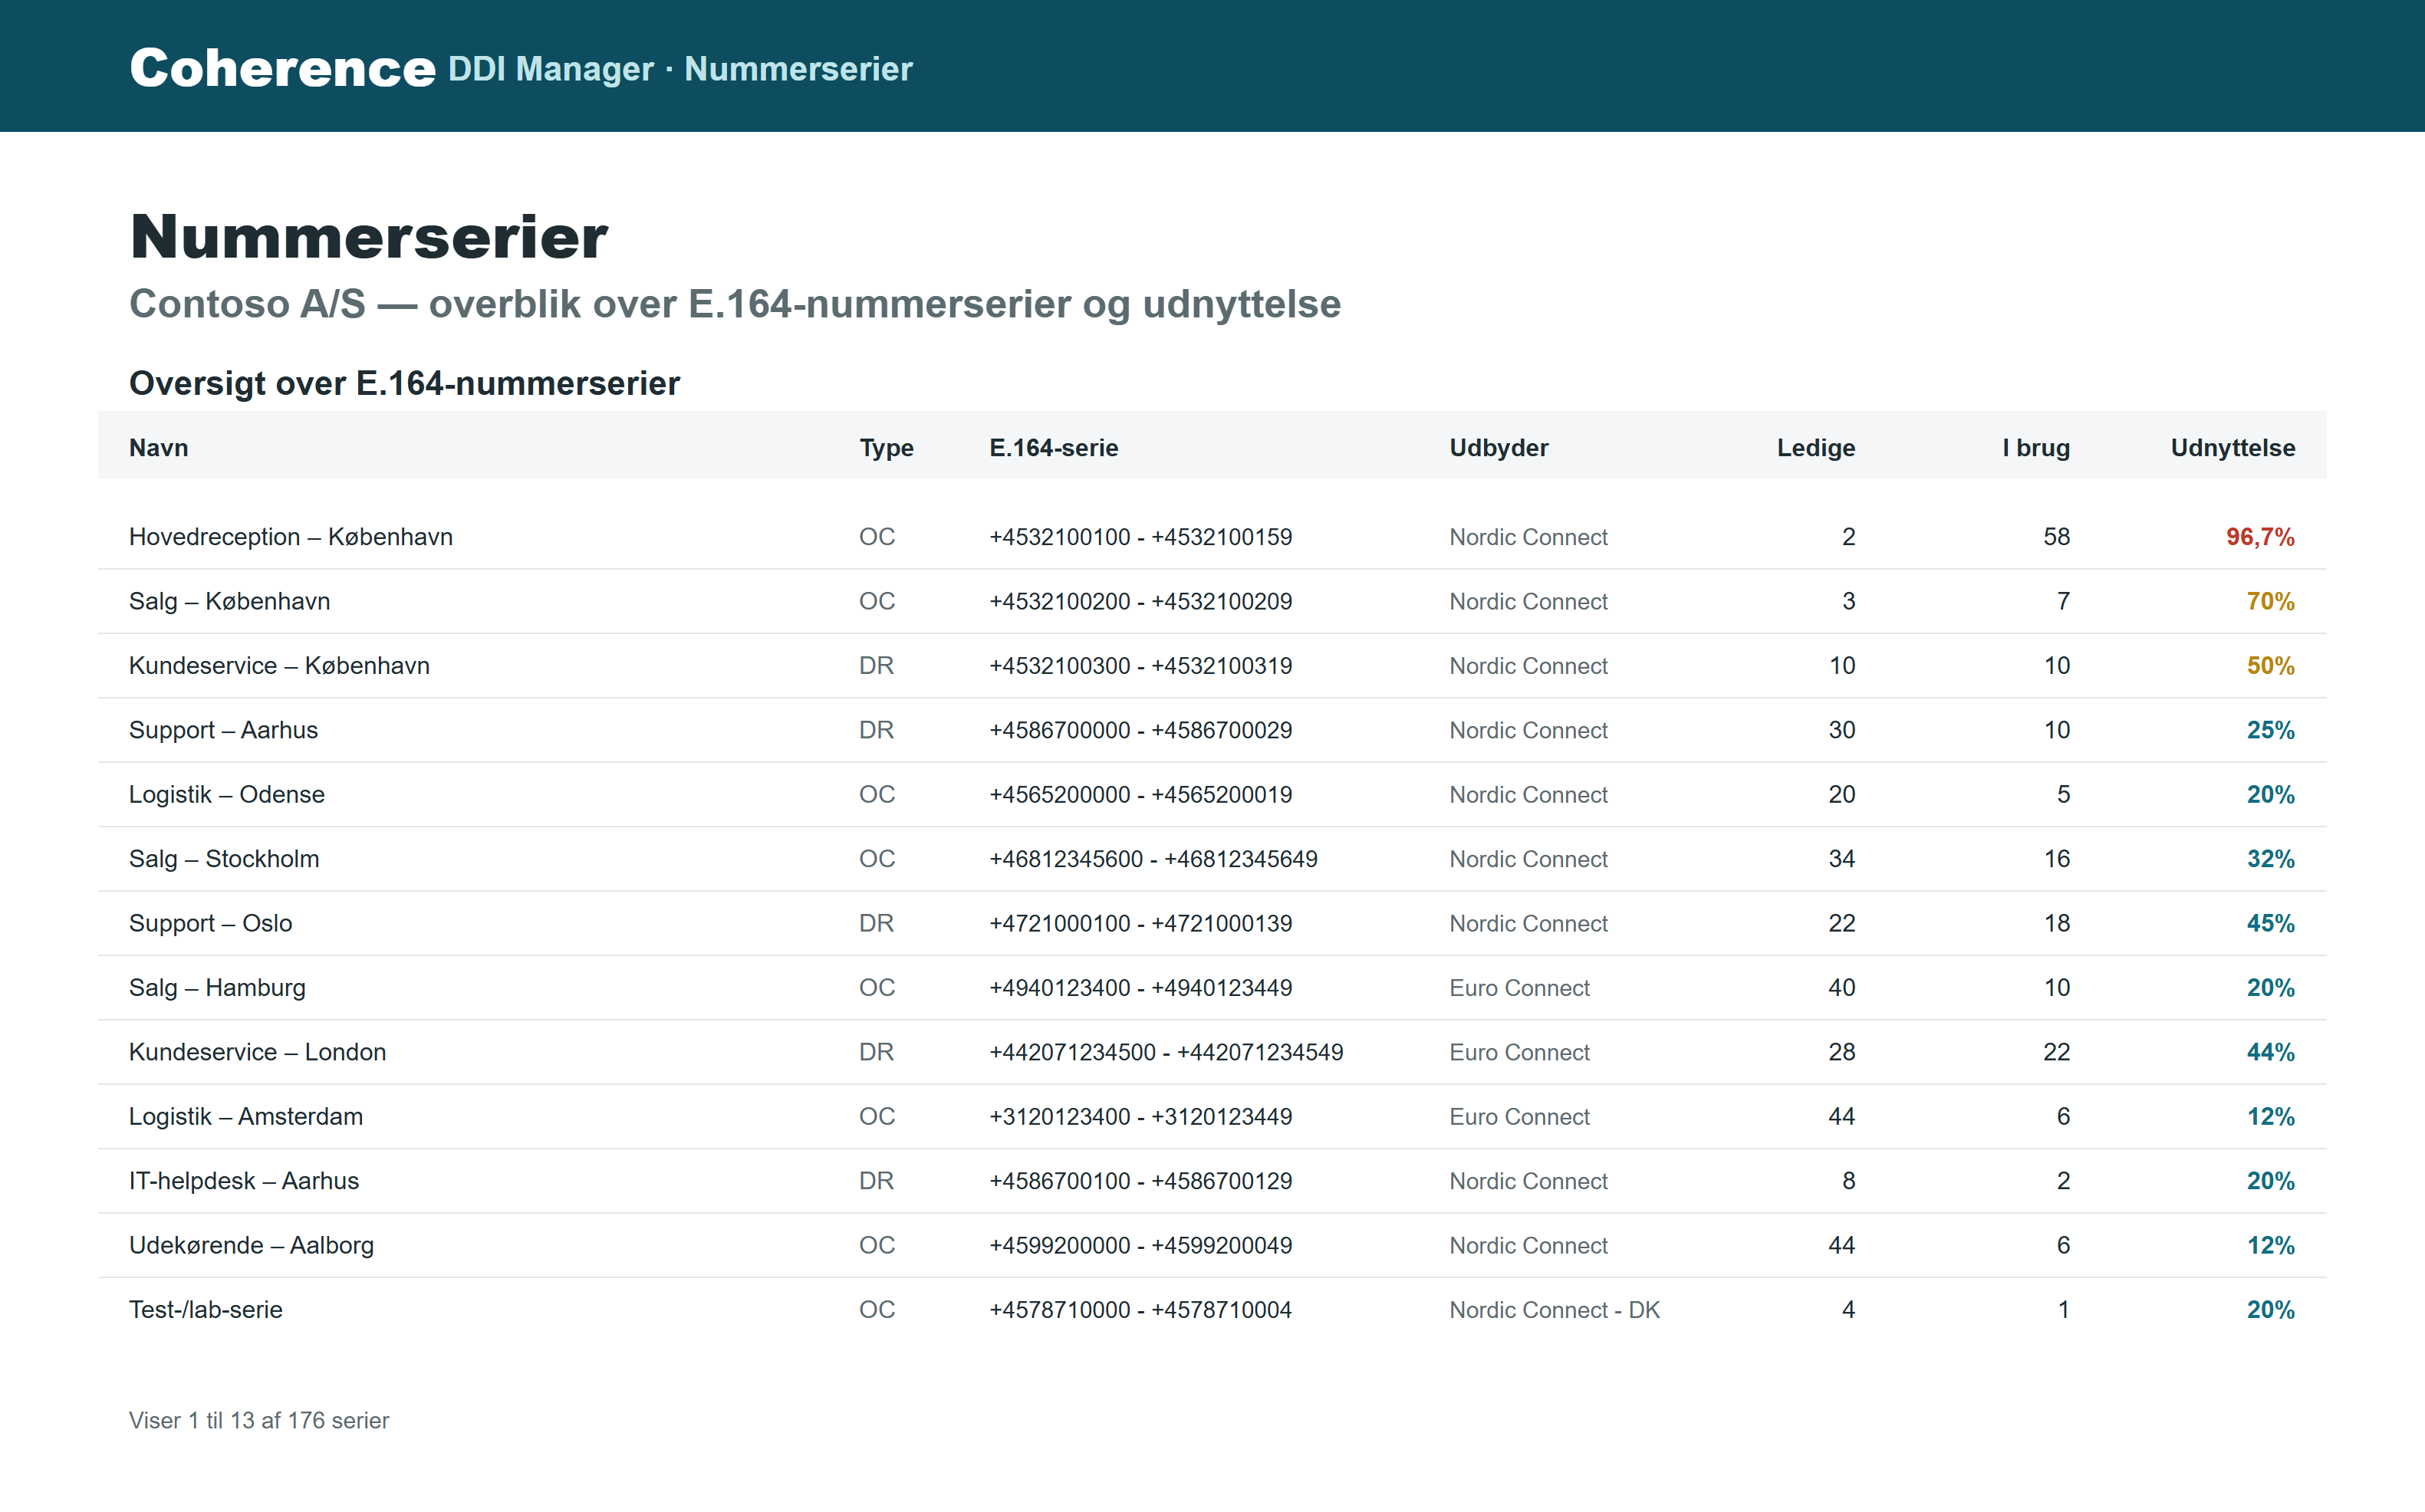Click the 'DDI Manager · Nummerserier' header text

click(680, 69)
